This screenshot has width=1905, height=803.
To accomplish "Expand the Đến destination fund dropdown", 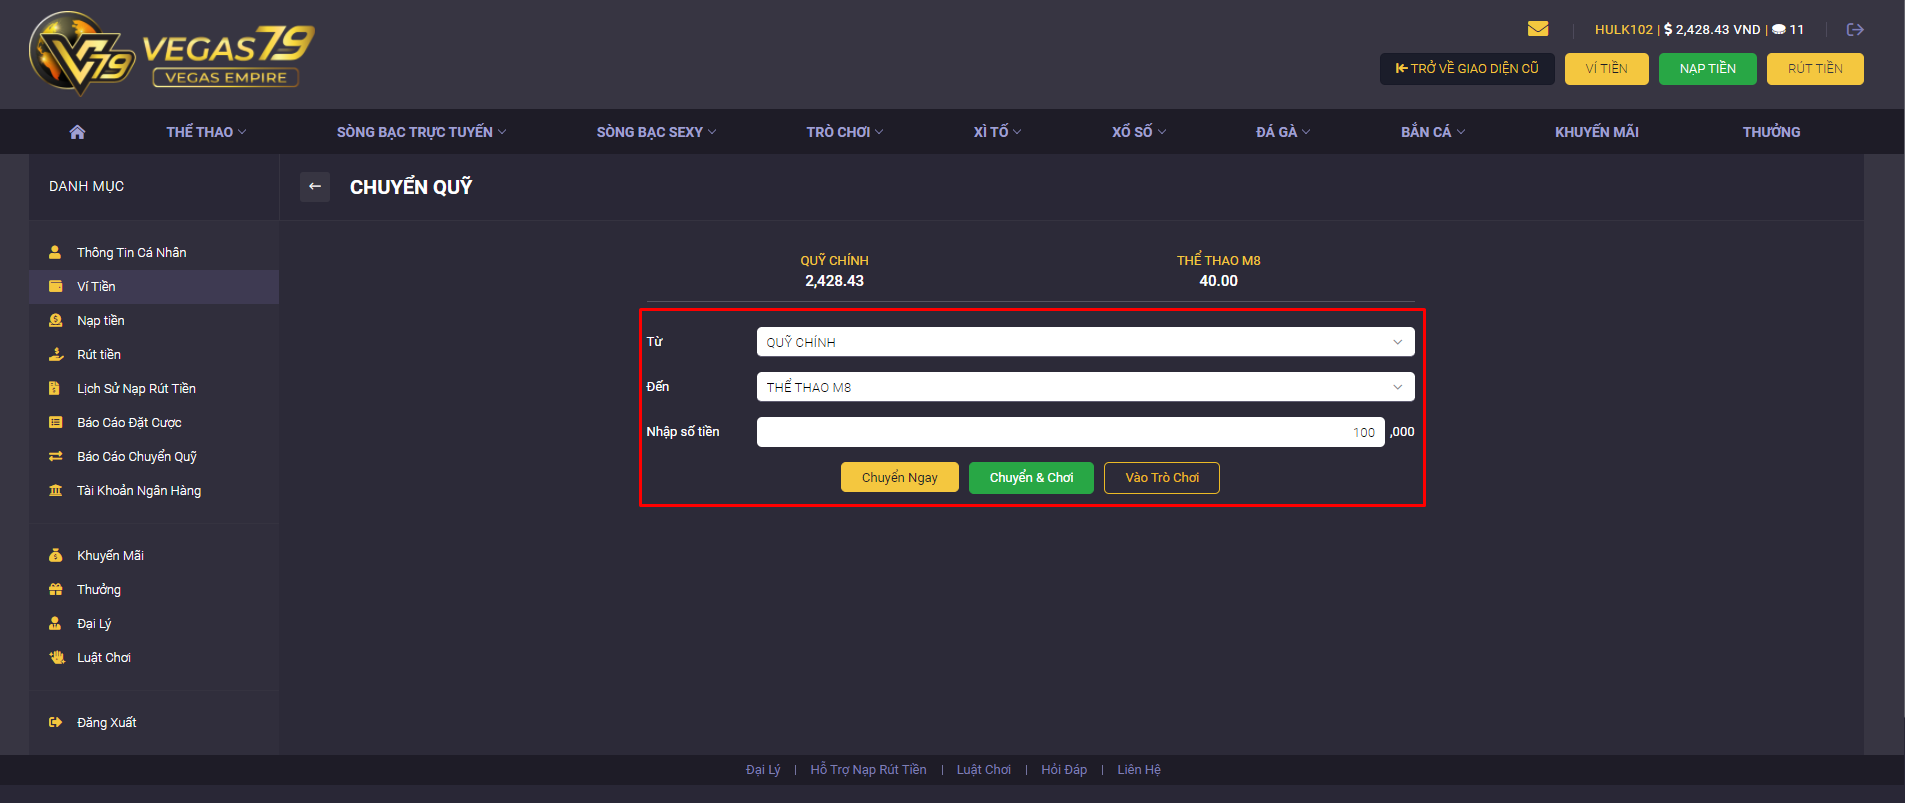I will pos(1085,387).
